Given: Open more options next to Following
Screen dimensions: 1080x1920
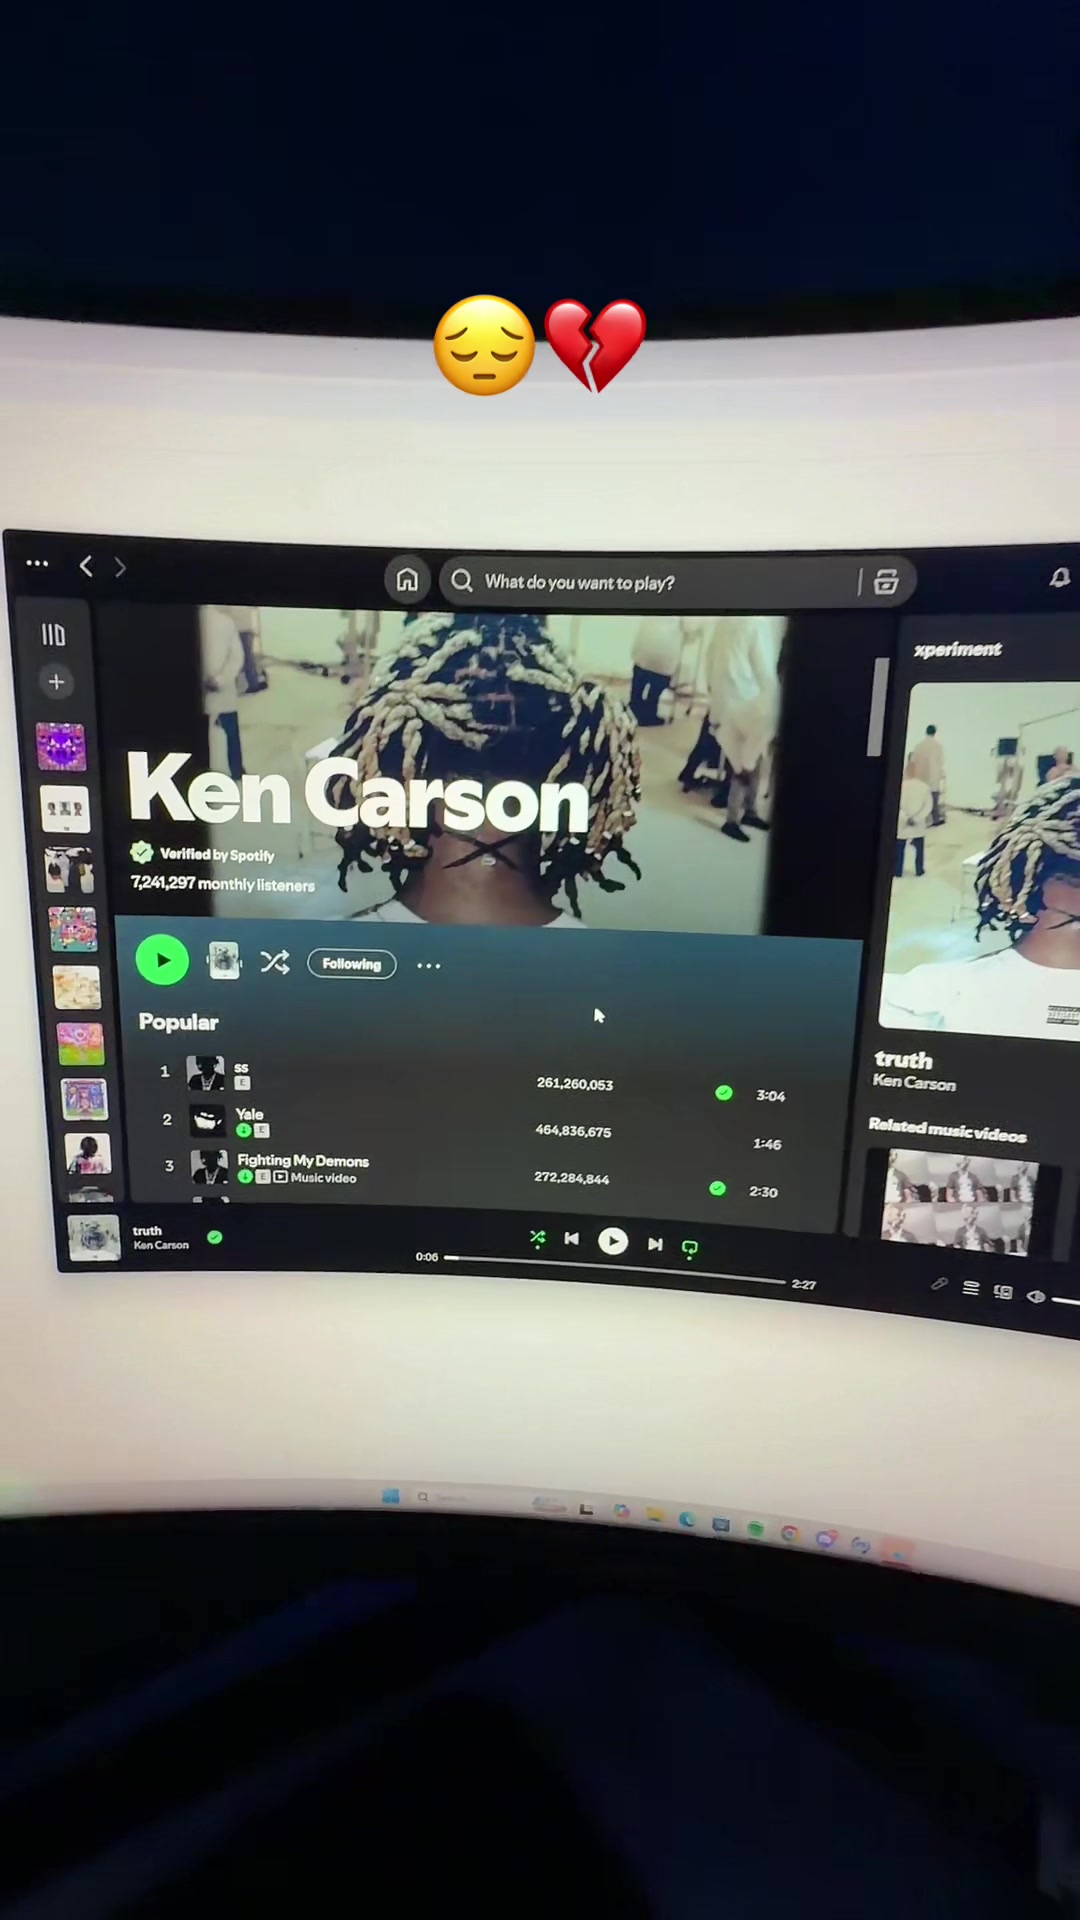Looking at the screenshot, I should [x=428, y=966].
